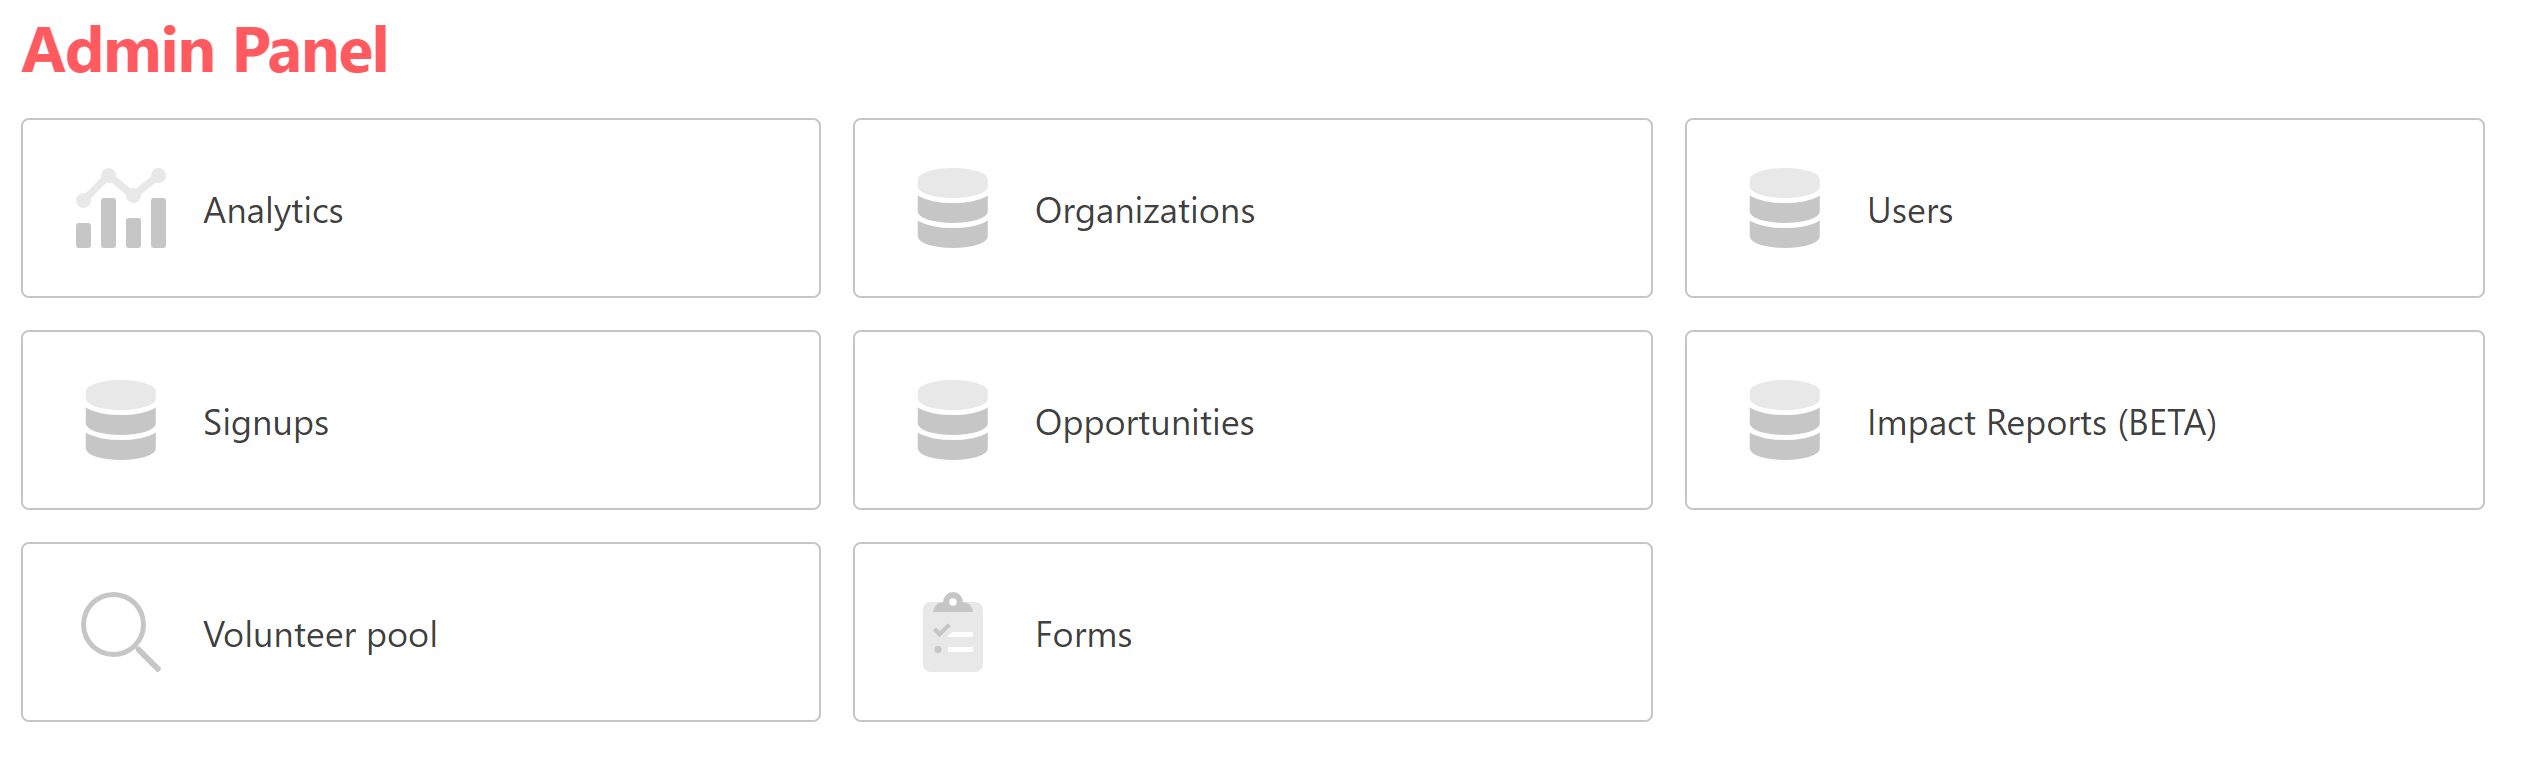
Task: Open Impact Reports (BETA) label
Action: pyautogui.click(x=2041, y=423)
